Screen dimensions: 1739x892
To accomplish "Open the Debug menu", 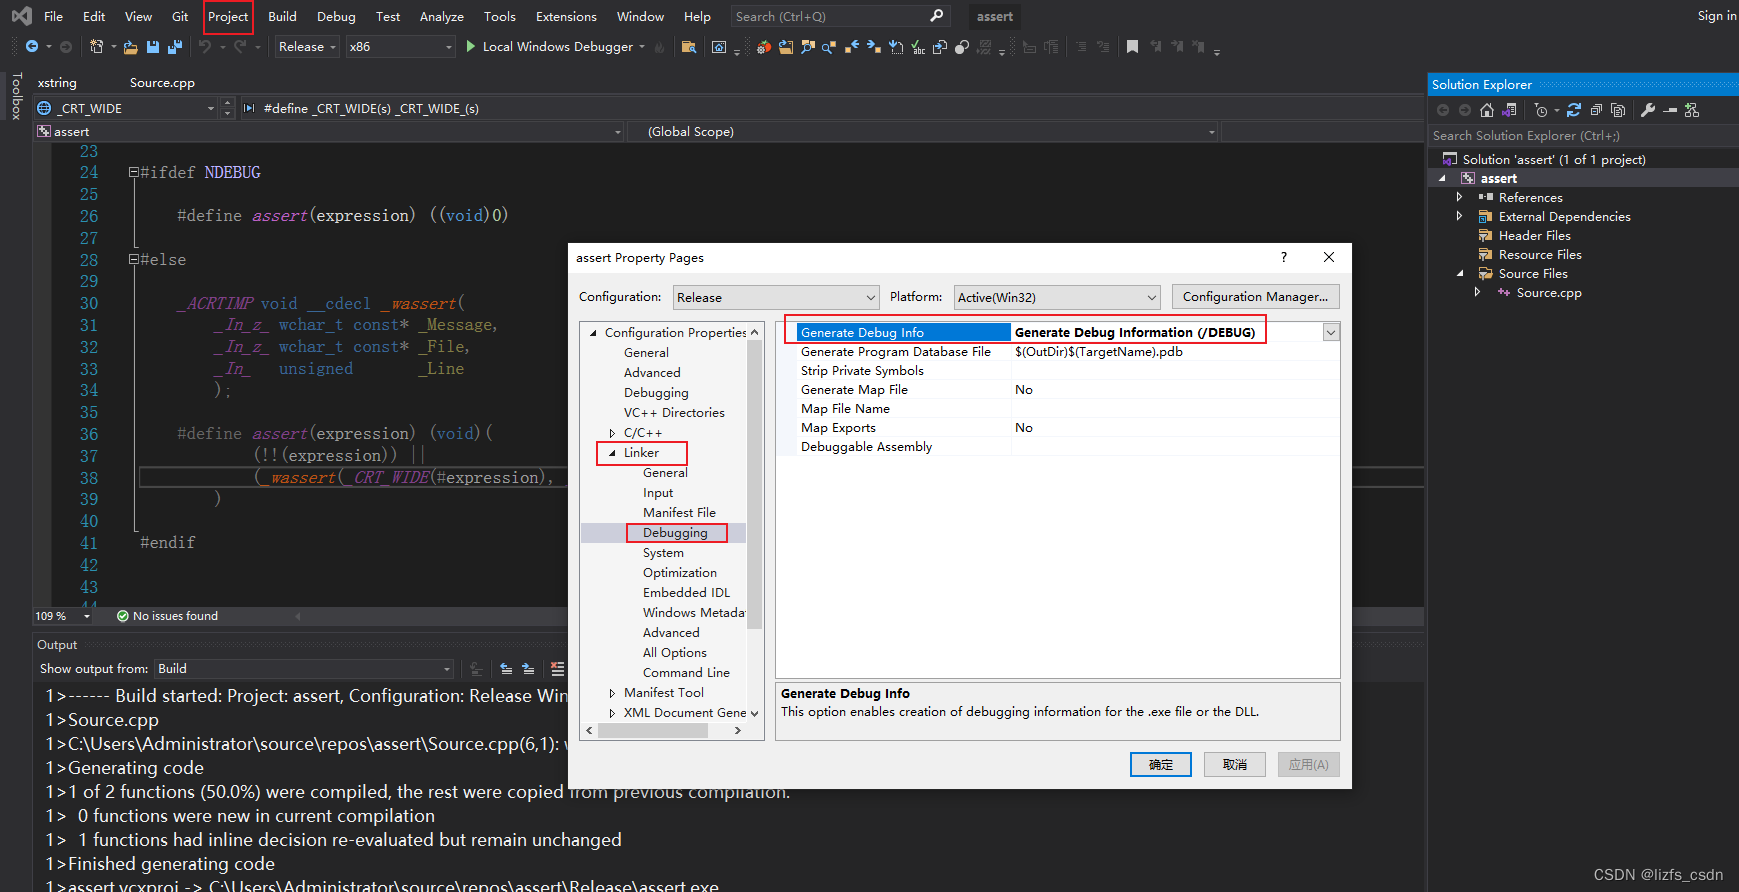I will coord(336,16).
